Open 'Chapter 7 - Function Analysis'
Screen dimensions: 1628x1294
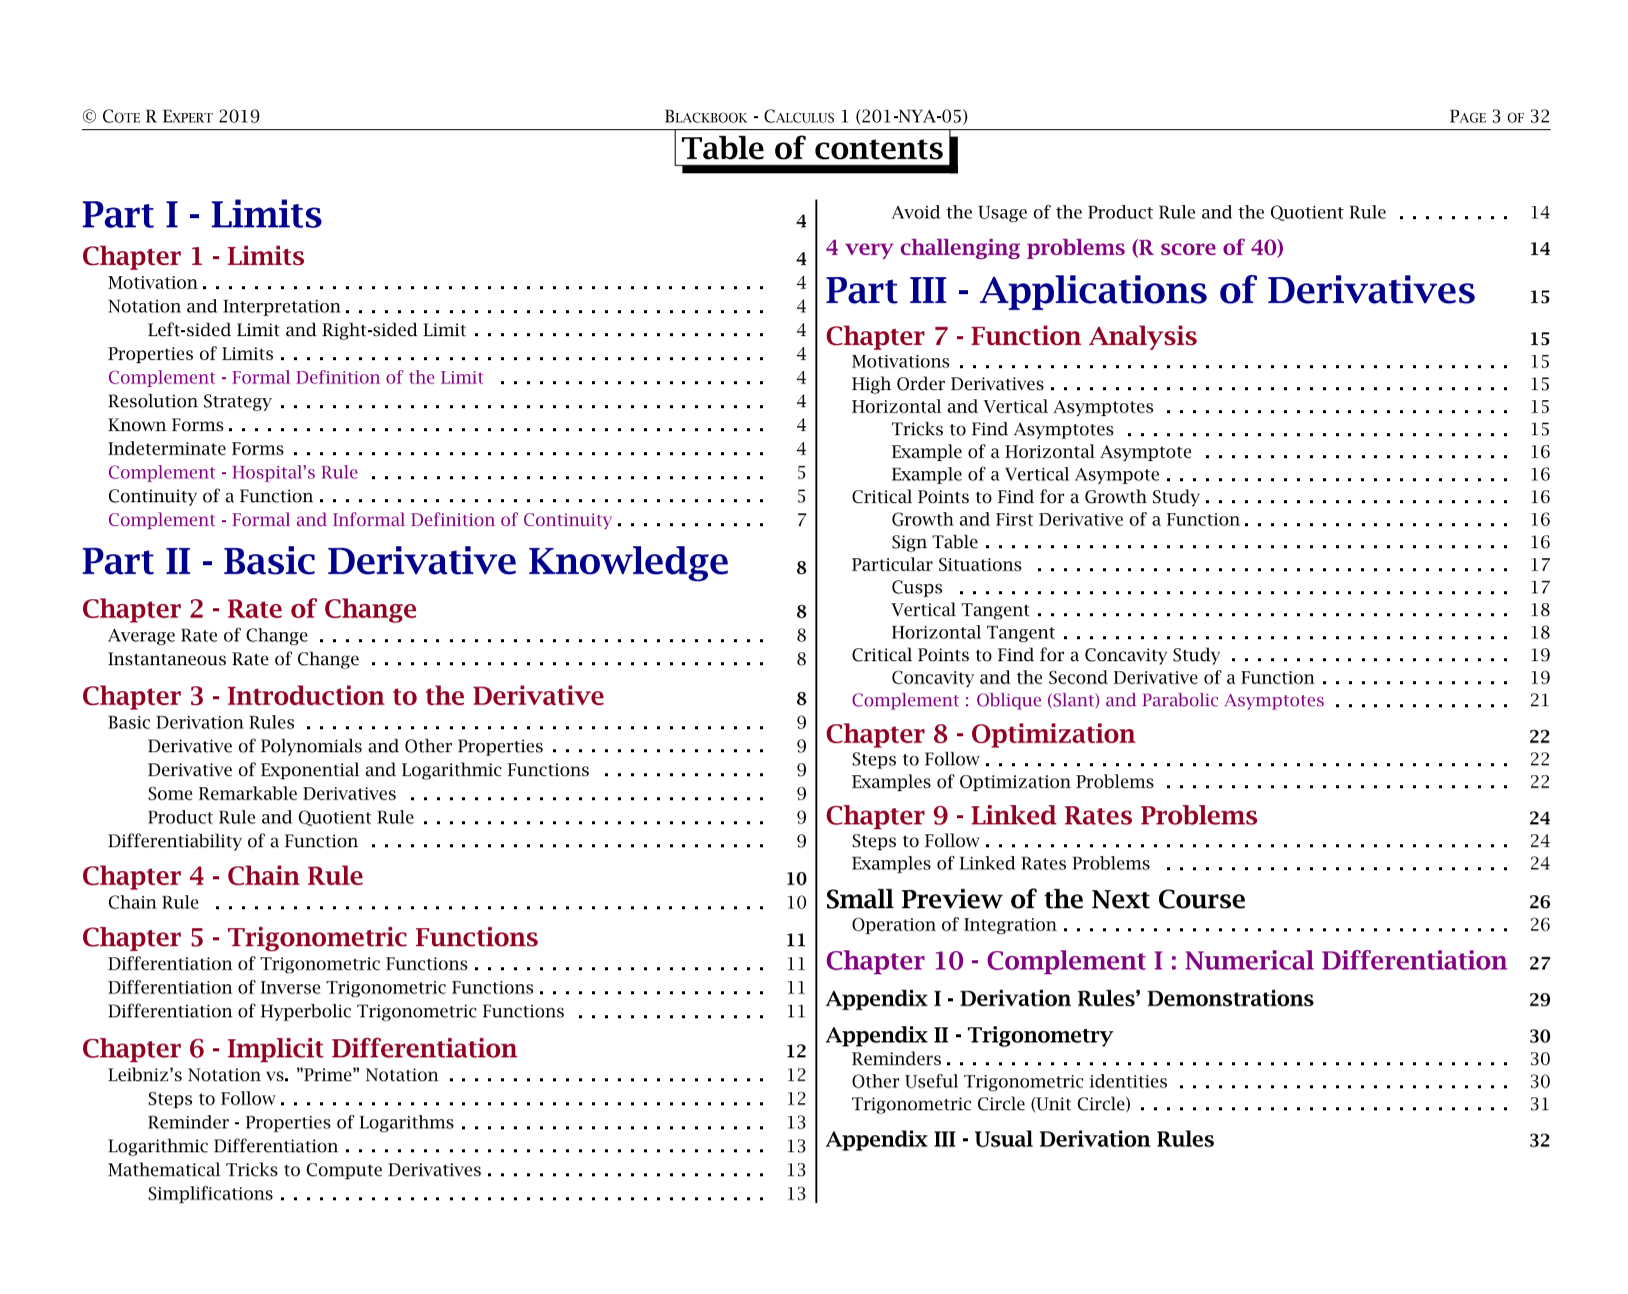(x=1011, y=336)
